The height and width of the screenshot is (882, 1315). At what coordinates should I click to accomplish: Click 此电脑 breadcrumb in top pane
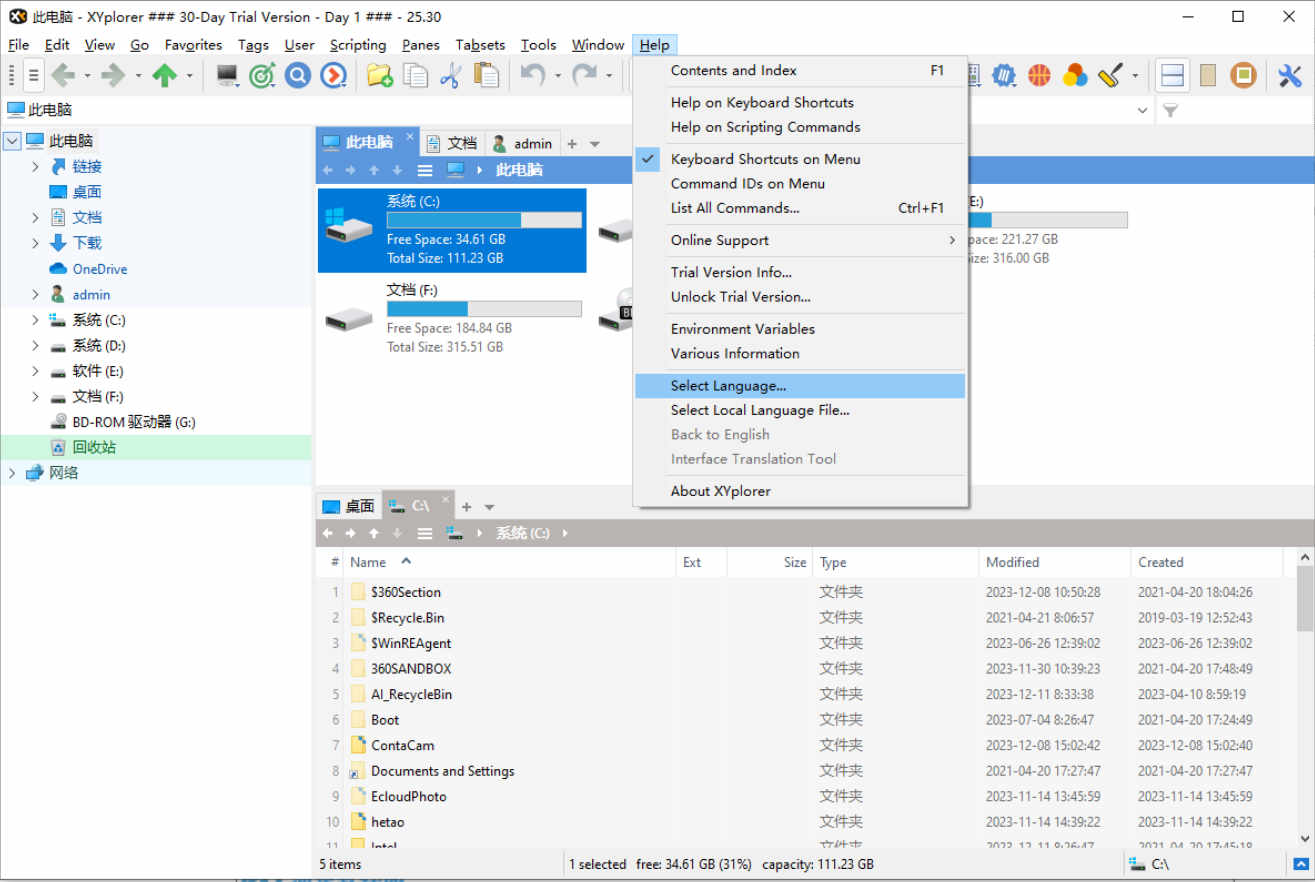(x=519, y=170)
